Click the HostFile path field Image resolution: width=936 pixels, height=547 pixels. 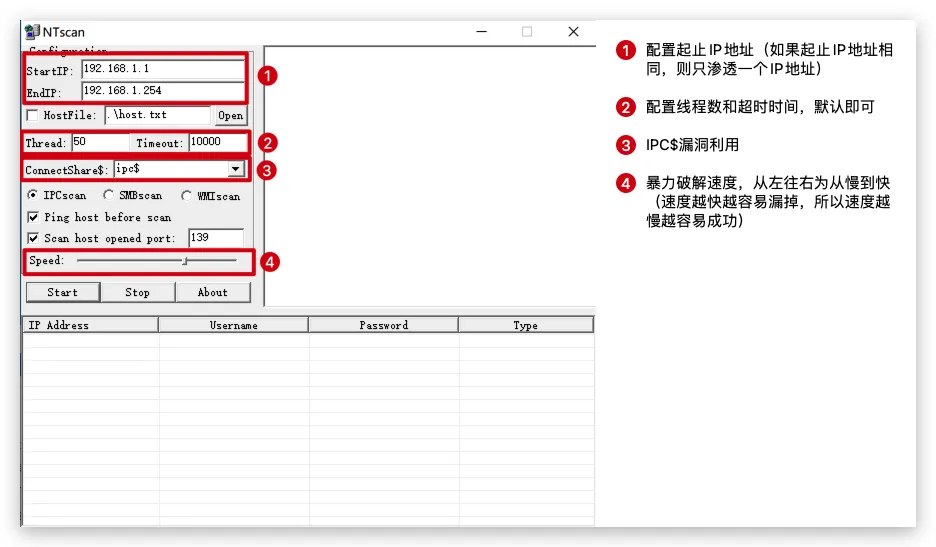click(x=158, y=115)
